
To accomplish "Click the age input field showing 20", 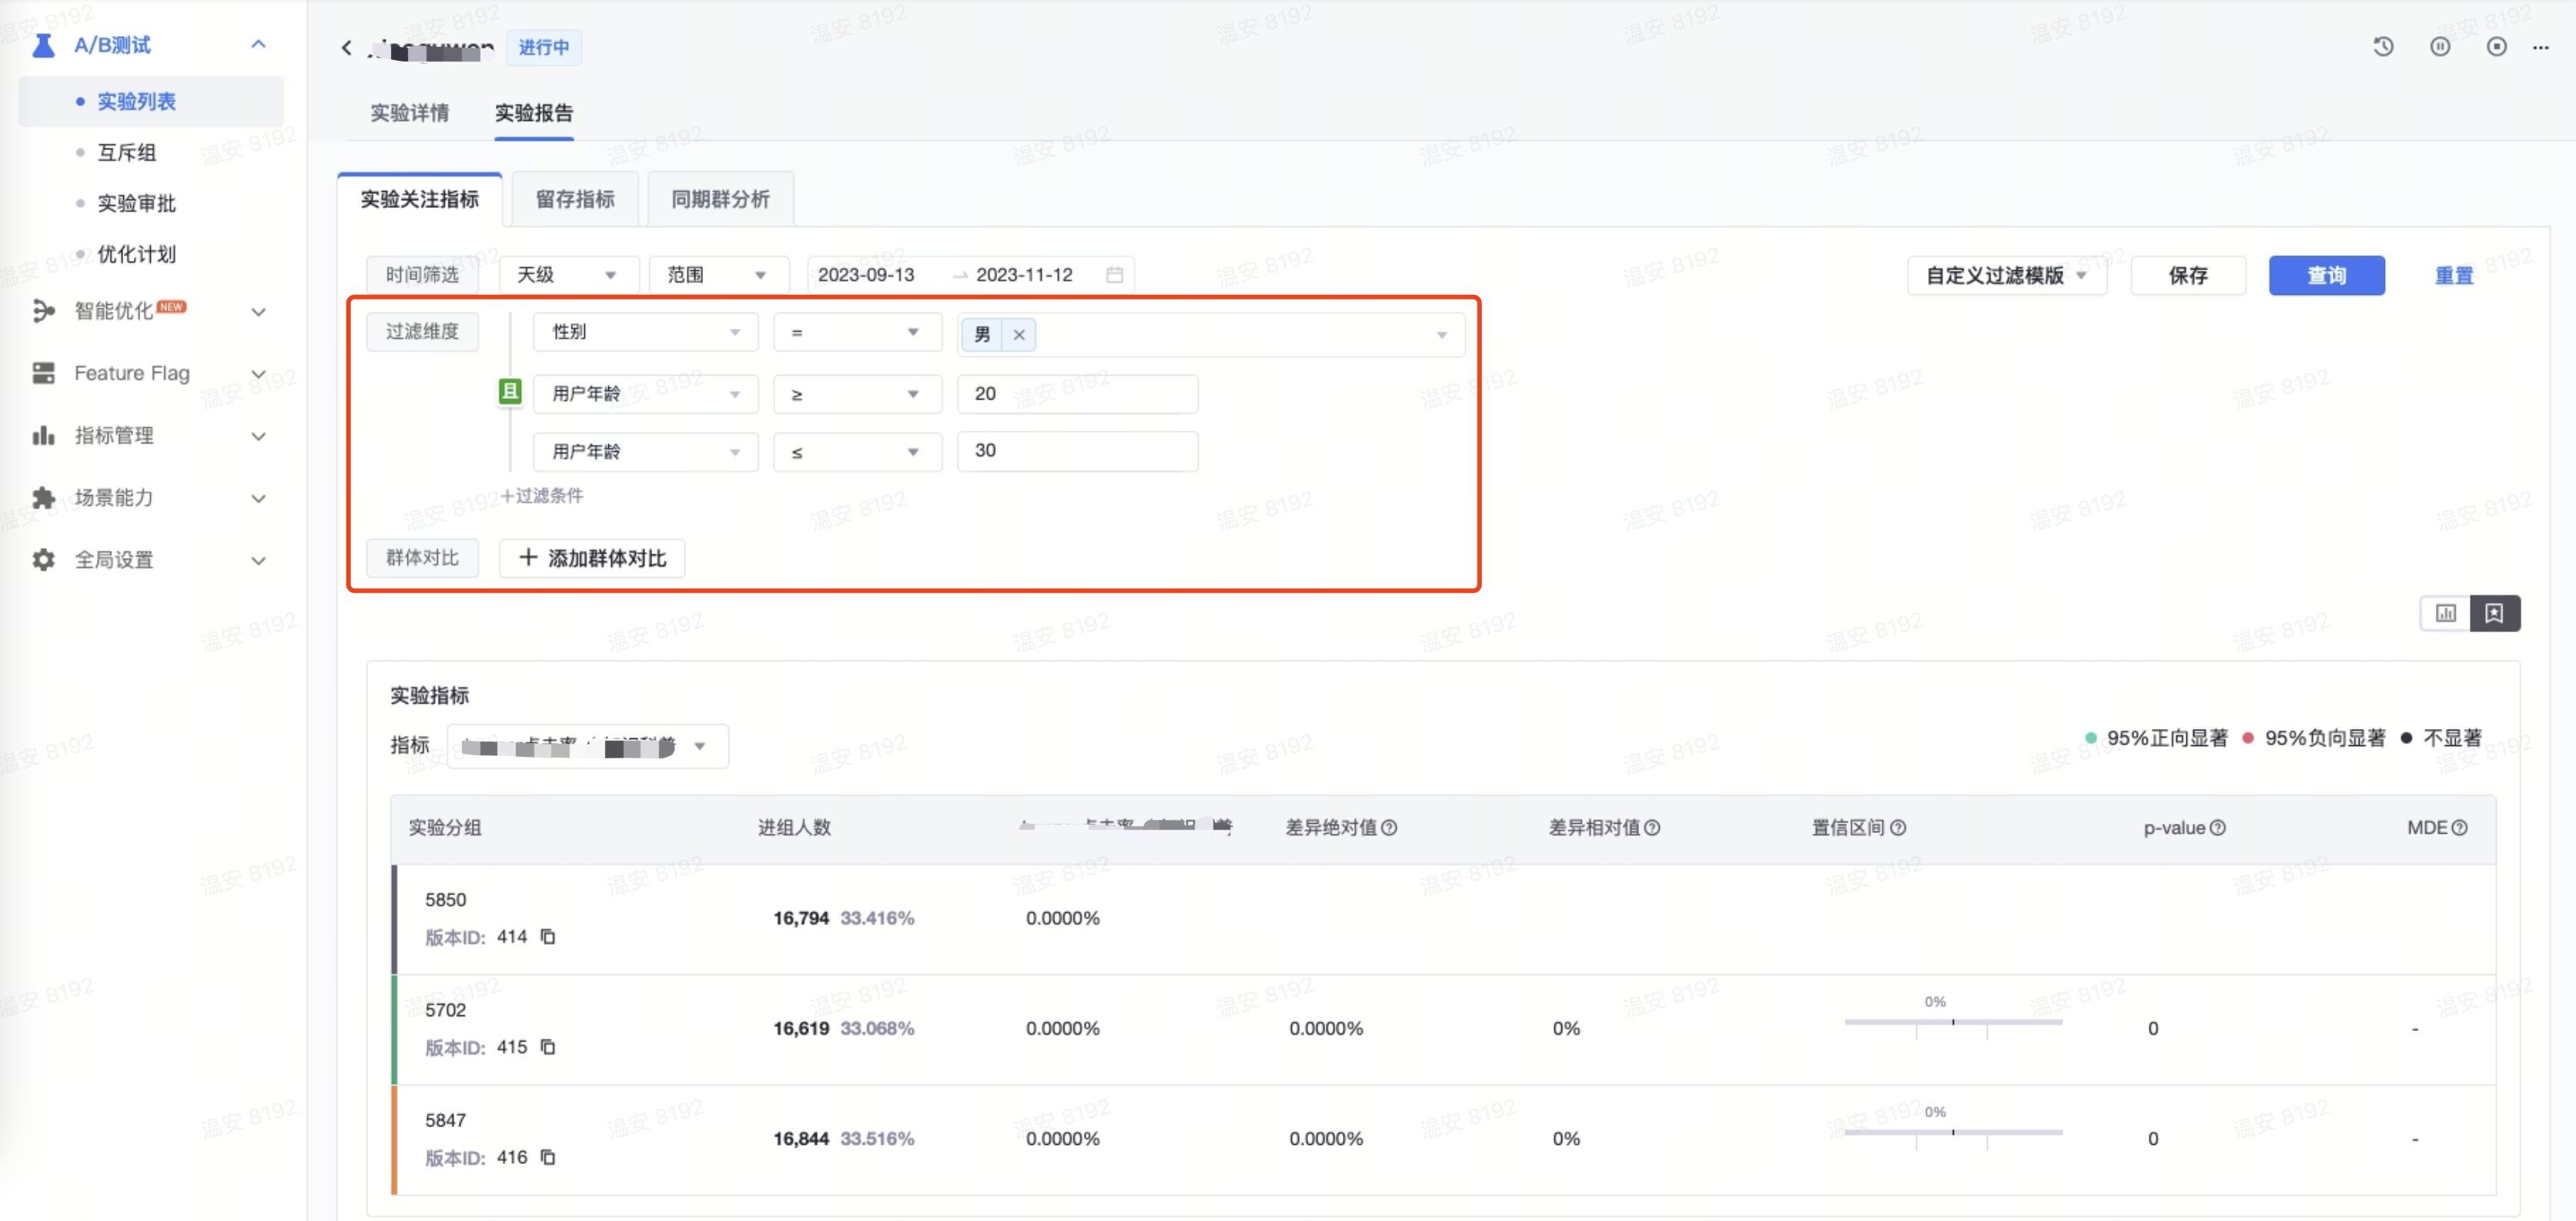I will coord(1077,393).
